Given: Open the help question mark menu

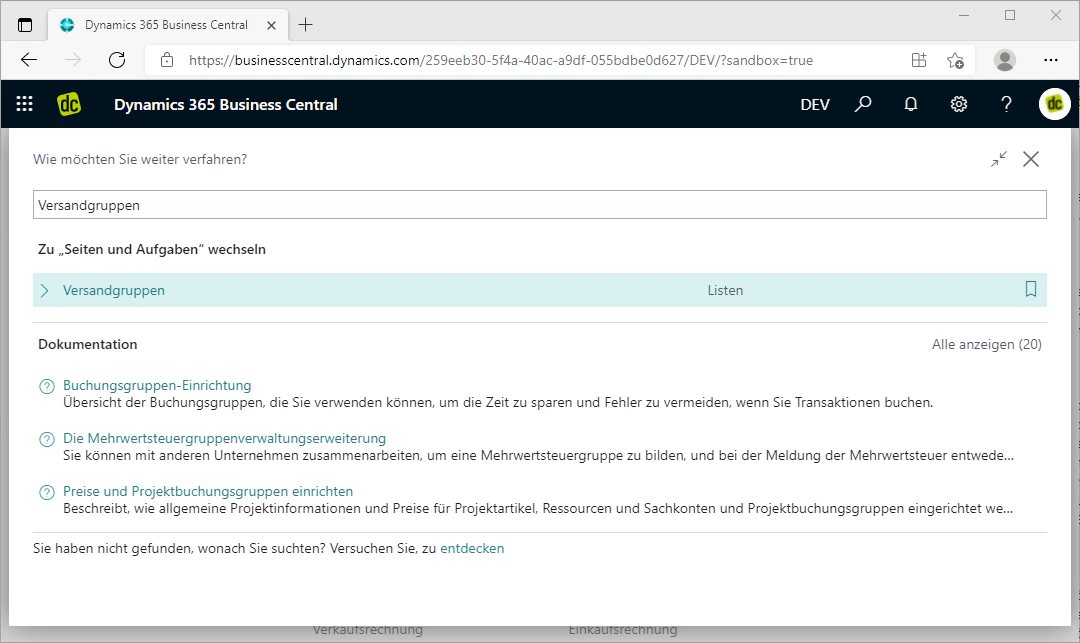Looking at the screenshot, I should pos(1006,104).
